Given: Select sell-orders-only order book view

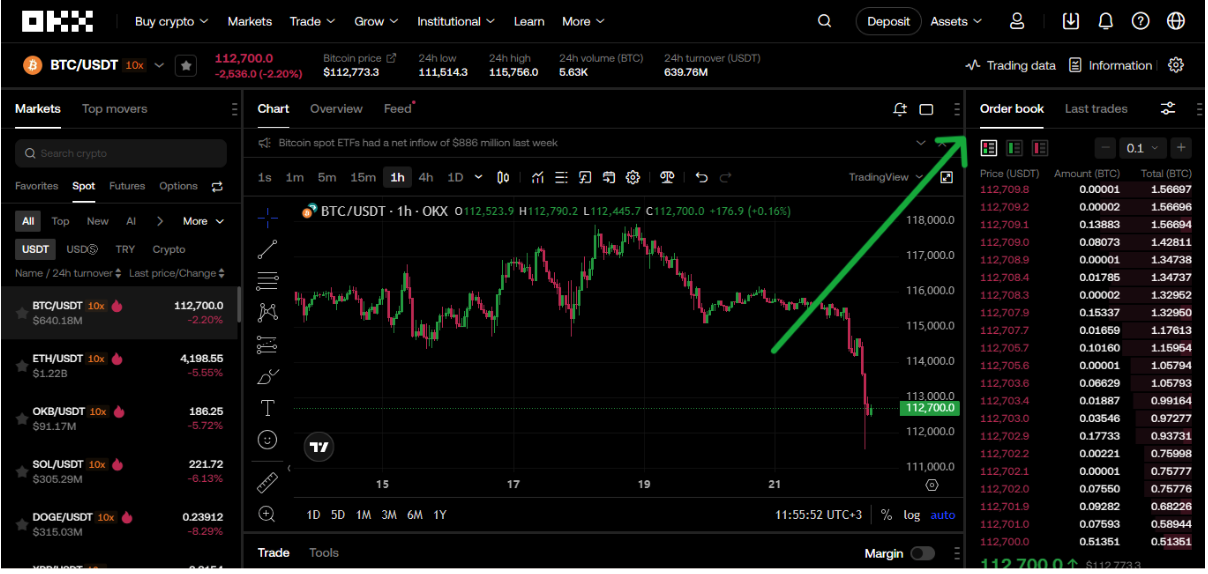Looking at the screenshot, I should tap(1040, 148).
